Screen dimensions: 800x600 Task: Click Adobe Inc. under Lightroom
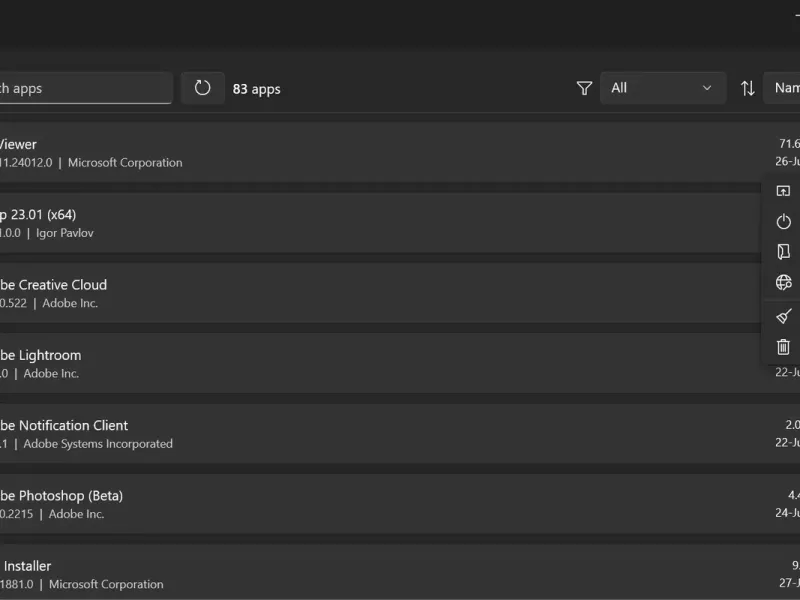51,373
